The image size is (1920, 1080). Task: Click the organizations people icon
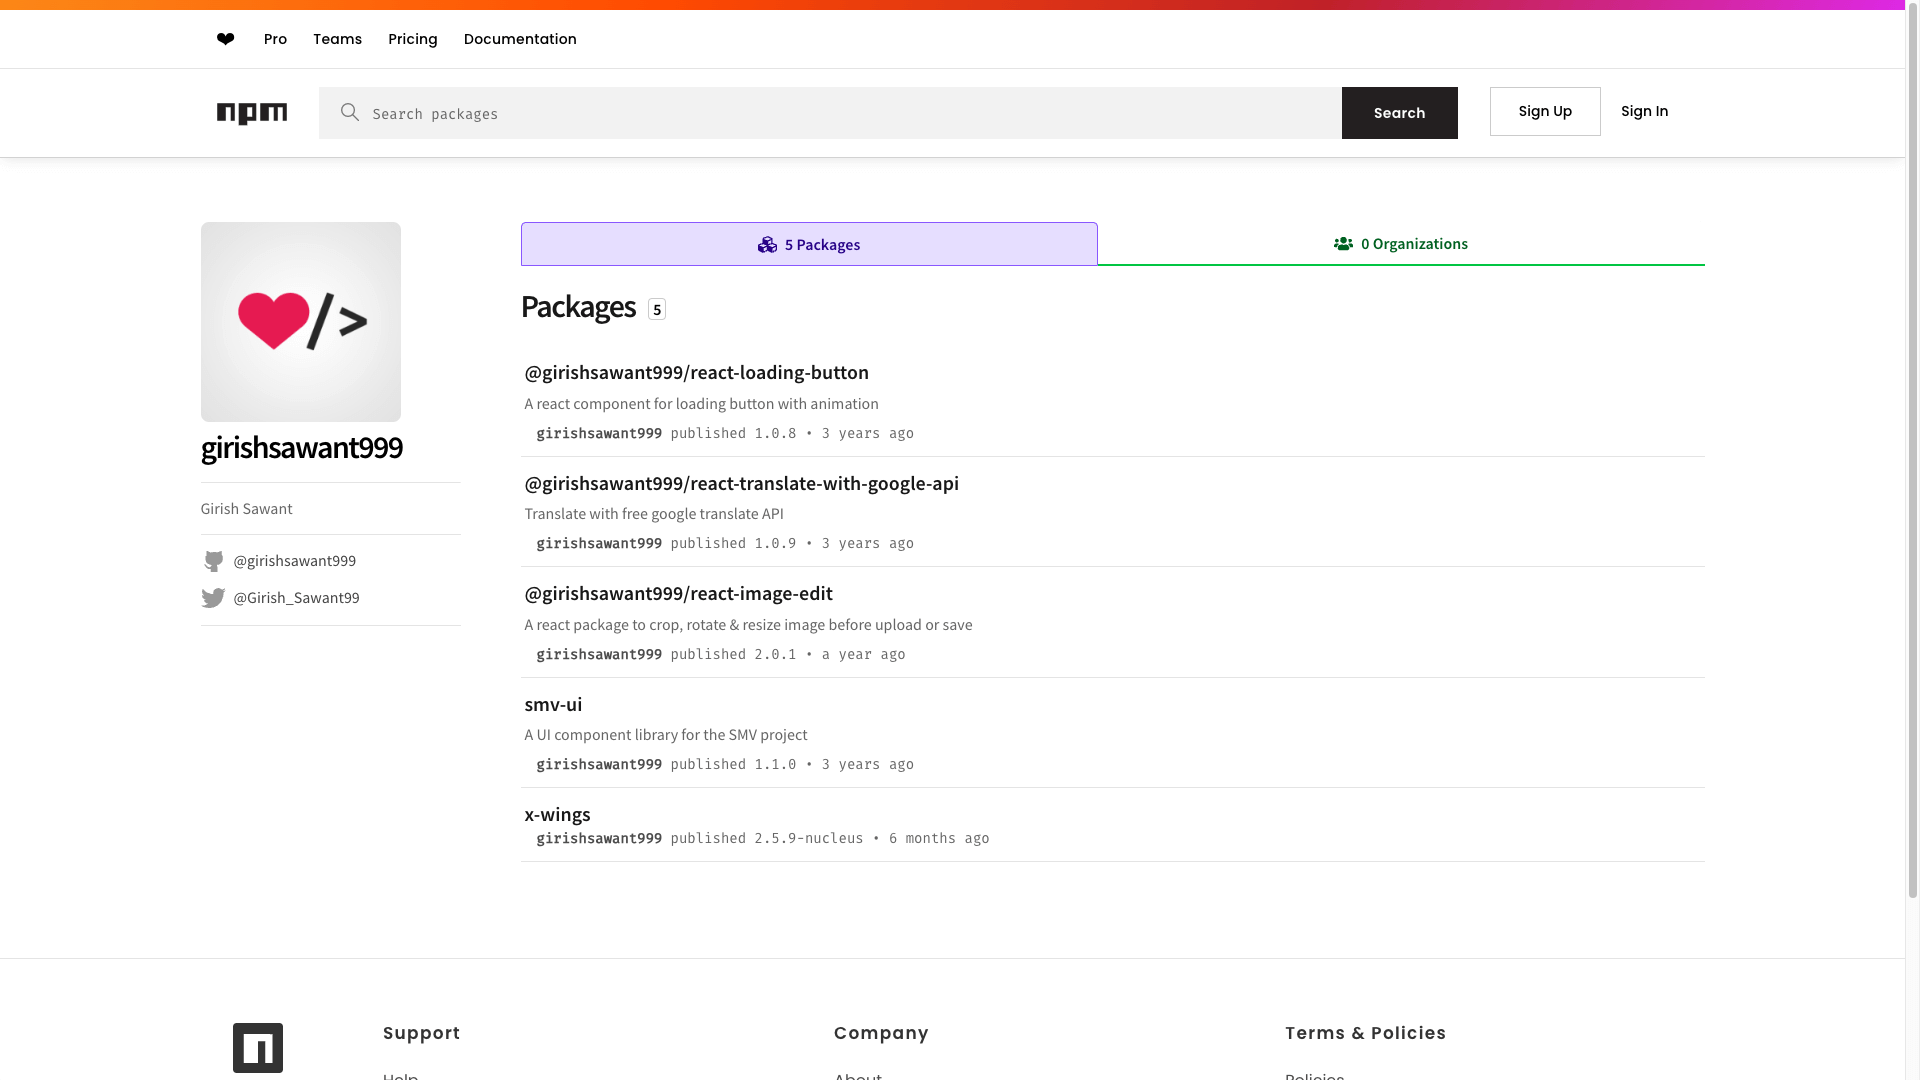(1343, 244)
